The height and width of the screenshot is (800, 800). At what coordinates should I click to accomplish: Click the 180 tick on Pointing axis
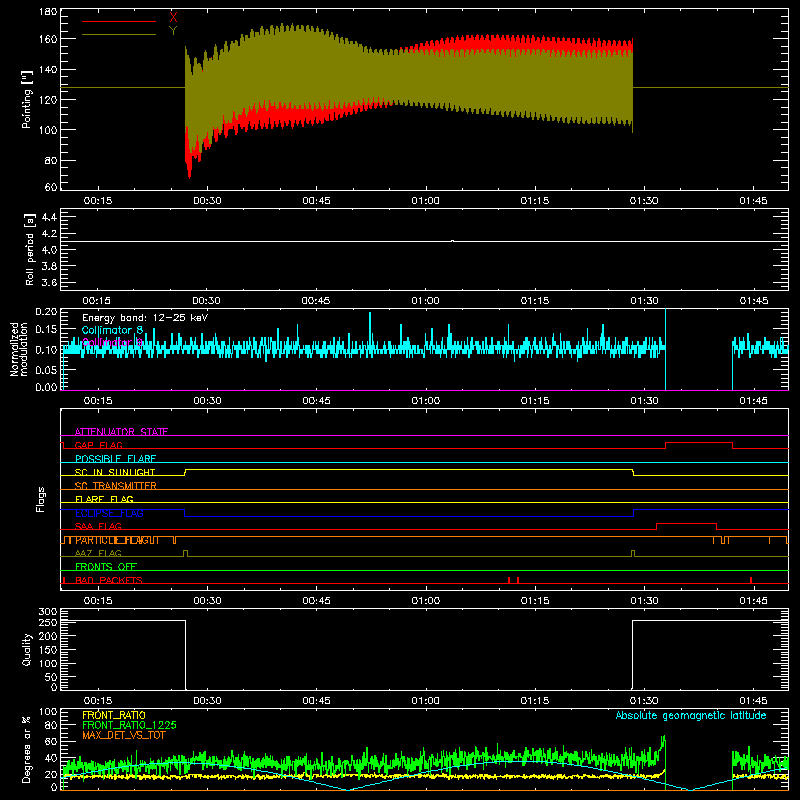[48, 12]
